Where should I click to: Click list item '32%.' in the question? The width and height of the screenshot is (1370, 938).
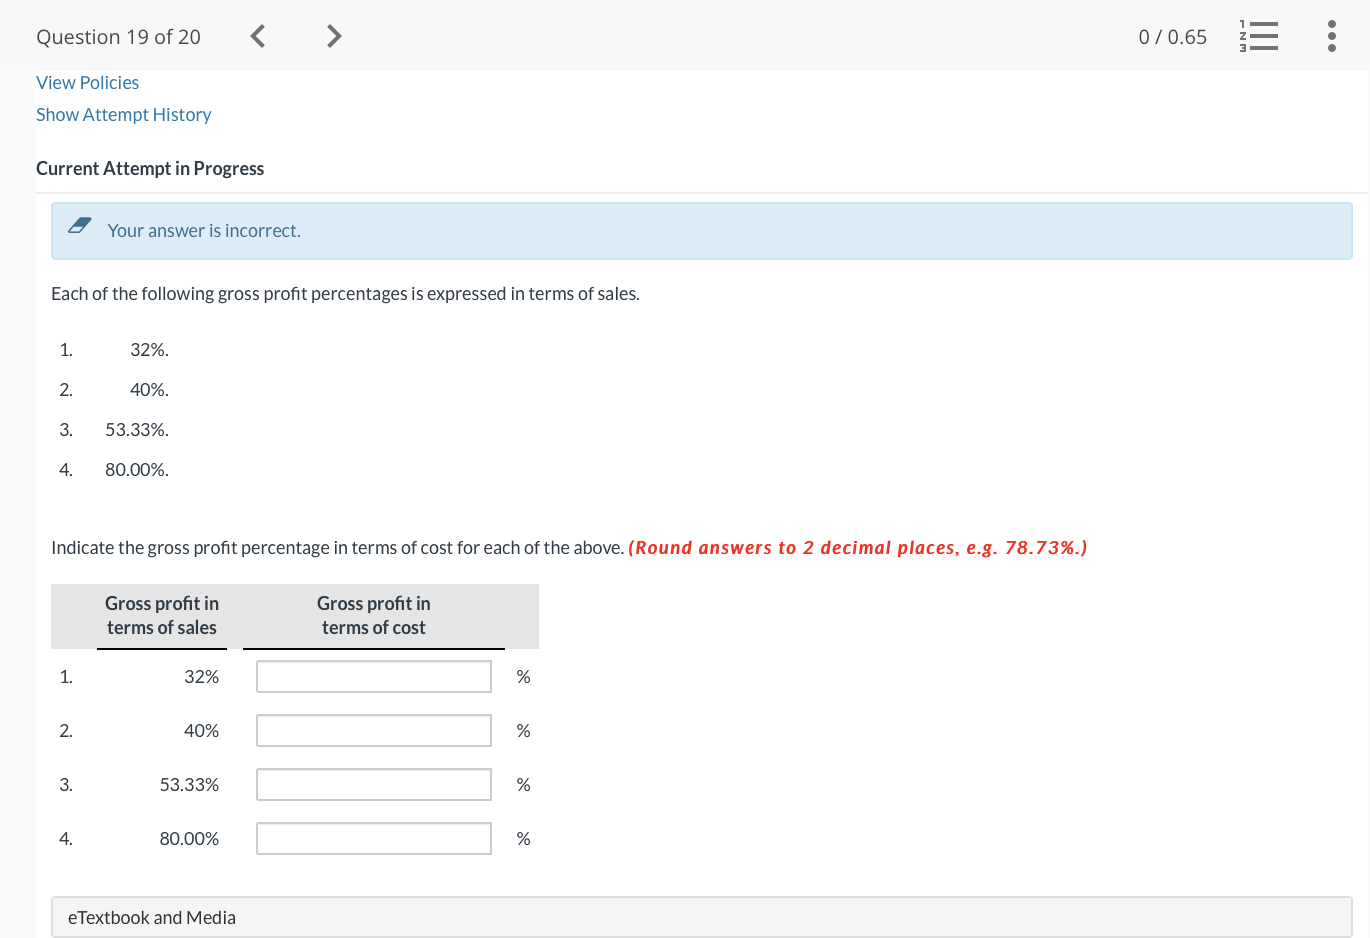tap(149, 350)
